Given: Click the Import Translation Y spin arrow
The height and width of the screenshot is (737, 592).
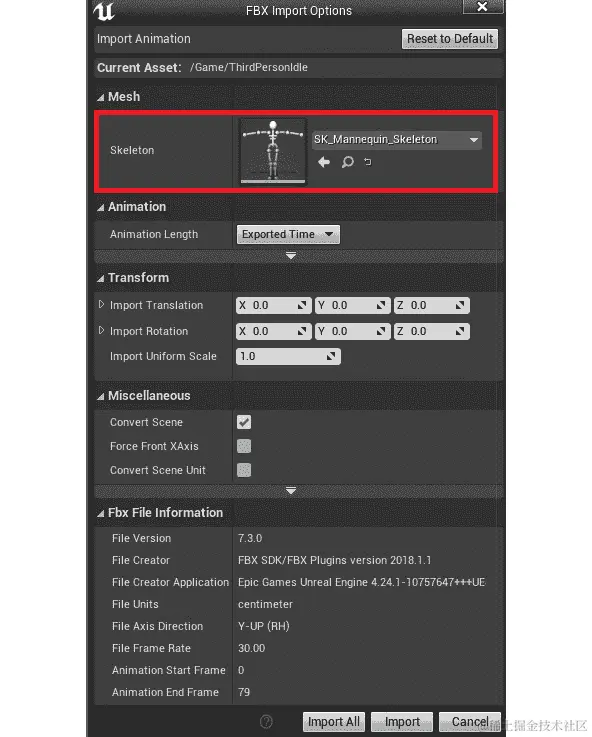Looking at the screenshot, I should (x=381, y=306).
